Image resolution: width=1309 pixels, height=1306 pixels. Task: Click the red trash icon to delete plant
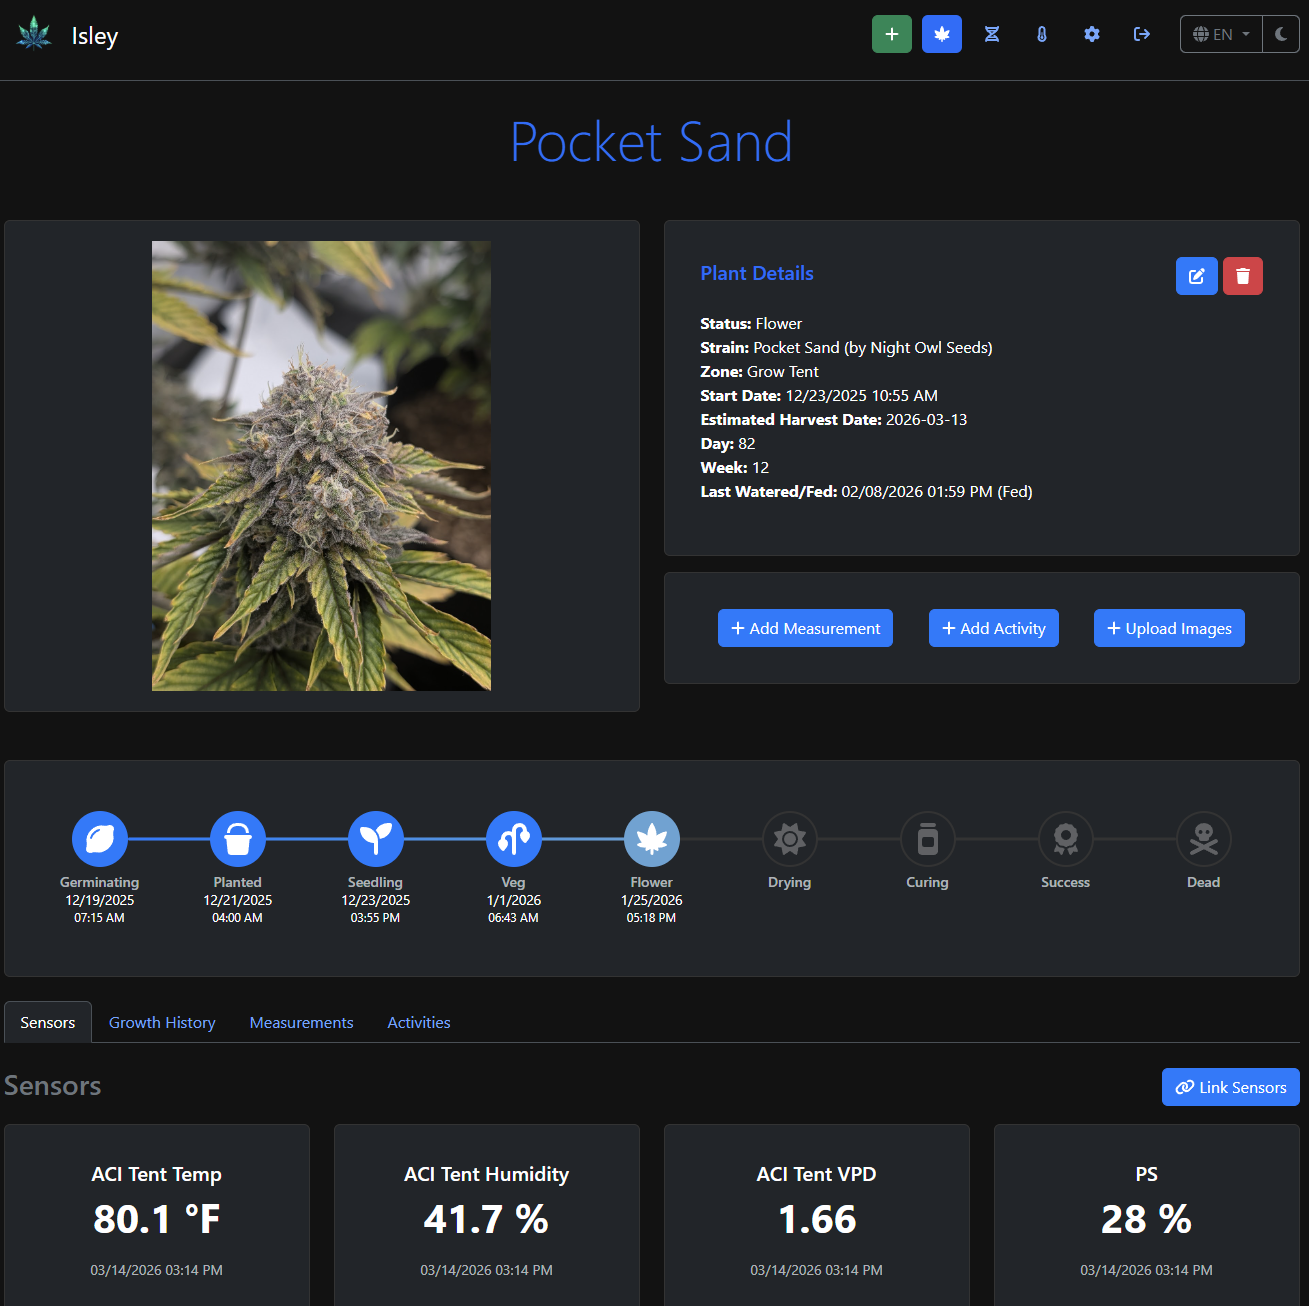1242,276
